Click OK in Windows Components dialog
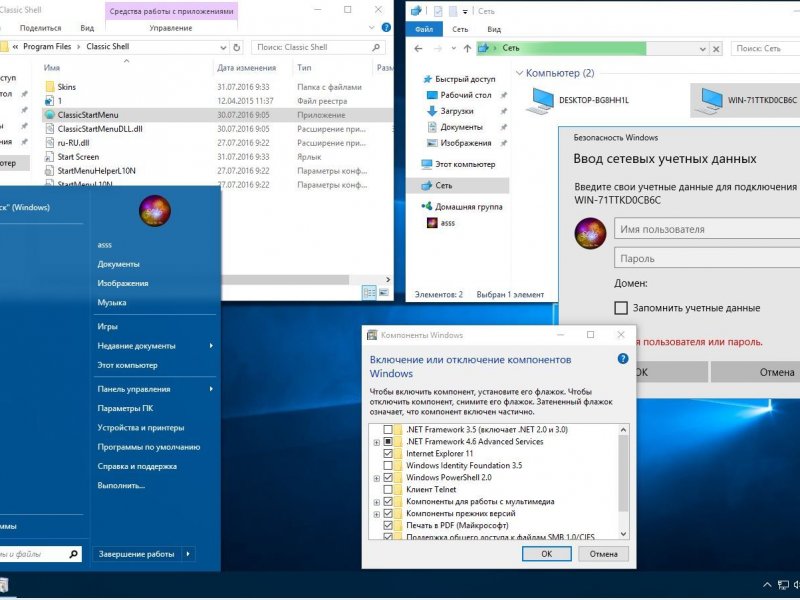Screen dimensions: 800x600 (x=546, y=554)
